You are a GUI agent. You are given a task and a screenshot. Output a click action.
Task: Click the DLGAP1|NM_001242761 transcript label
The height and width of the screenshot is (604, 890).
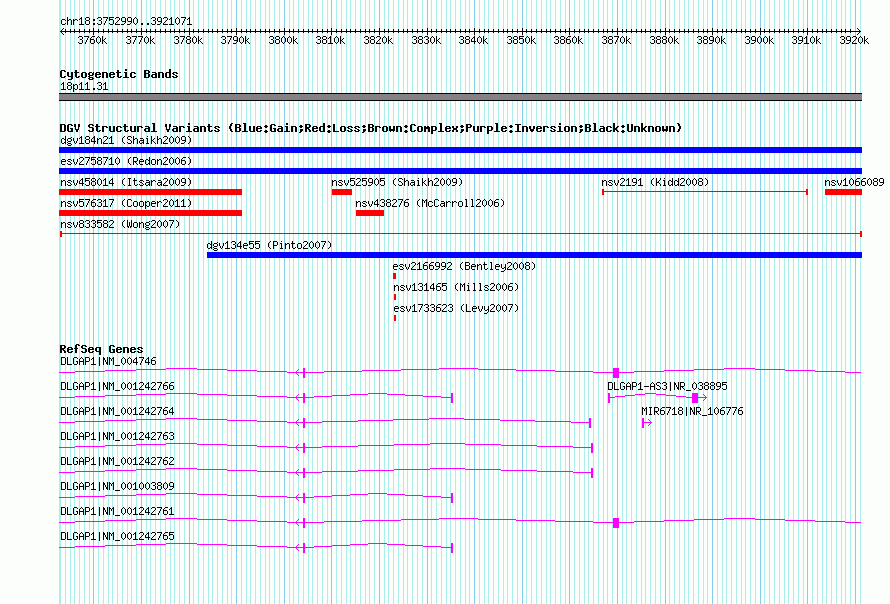tap(117, 511)
